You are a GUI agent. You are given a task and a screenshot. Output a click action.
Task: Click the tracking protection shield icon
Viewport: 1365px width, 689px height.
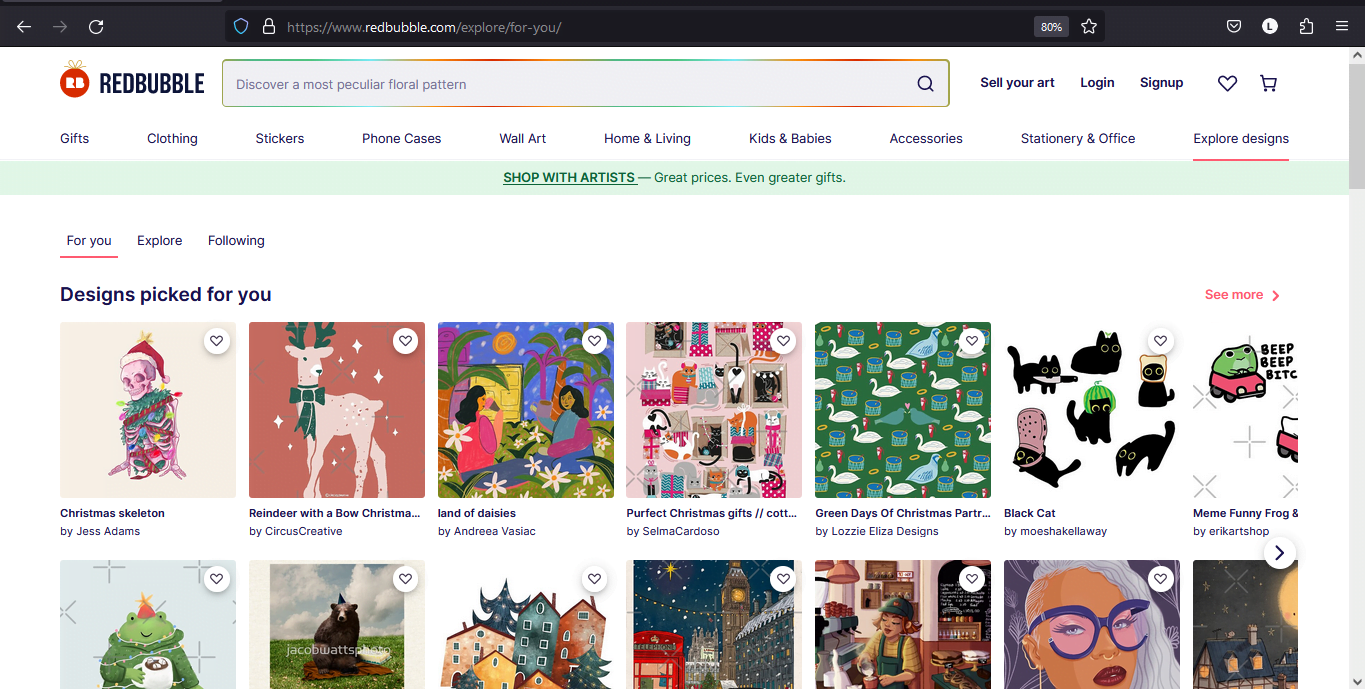pyautogui.click(x=240, y=26)
